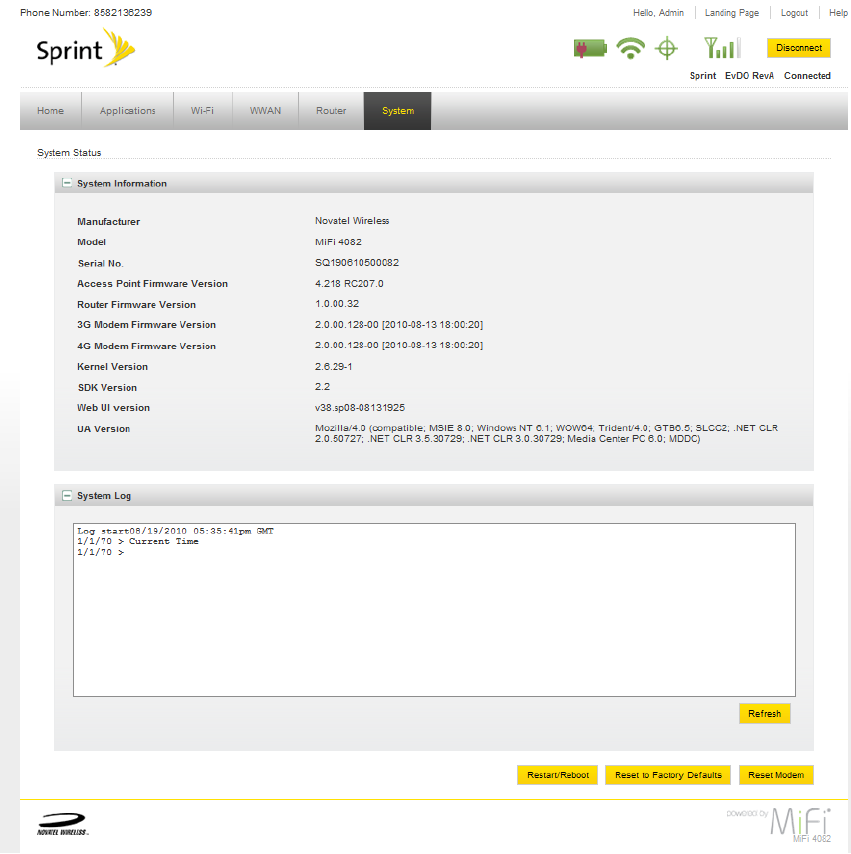Click the 'System Status' heading
Image resolution: width=851 pixels, height=854 pixels.
(69, 152)
